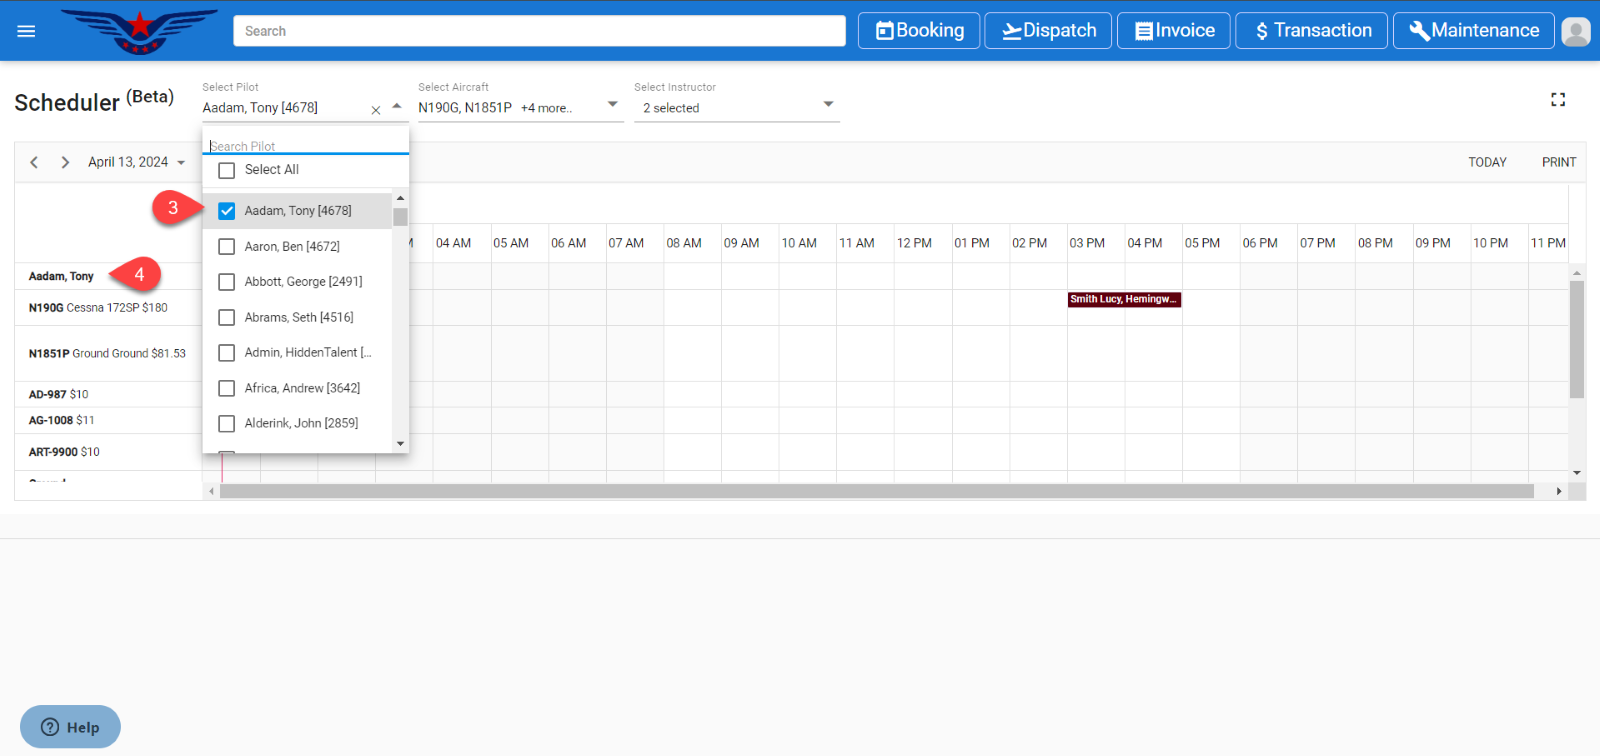
Task: Toggle fullscreen scheduler view
Action: pyautogui.click(x=1557, y=100)
